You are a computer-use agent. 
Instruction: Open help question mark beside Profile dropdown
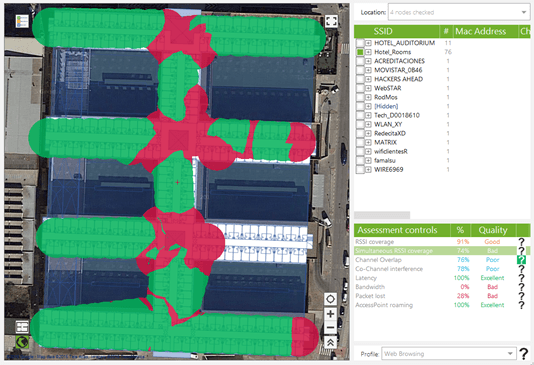click(524, 353)
